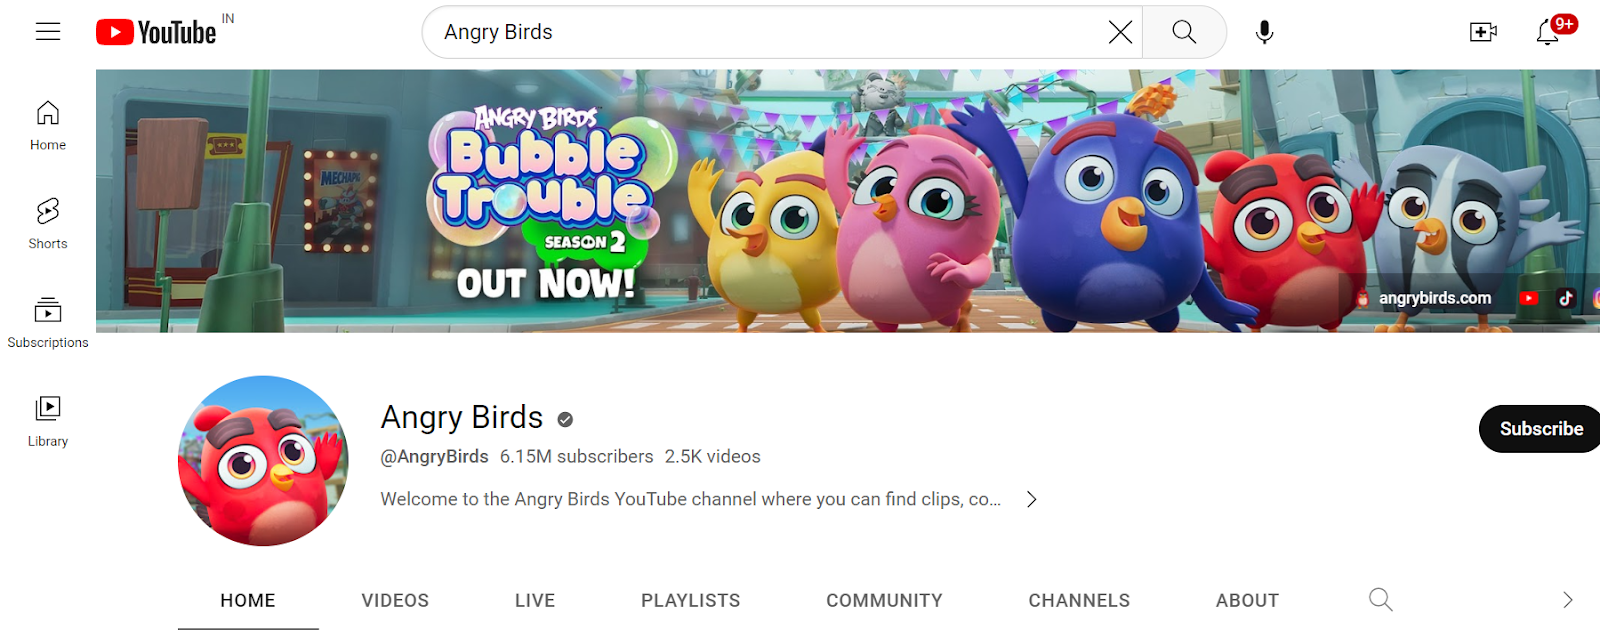The image size is (1600, 630).
Task: Go to YouTube home via logo
Action: pos(156,32)
